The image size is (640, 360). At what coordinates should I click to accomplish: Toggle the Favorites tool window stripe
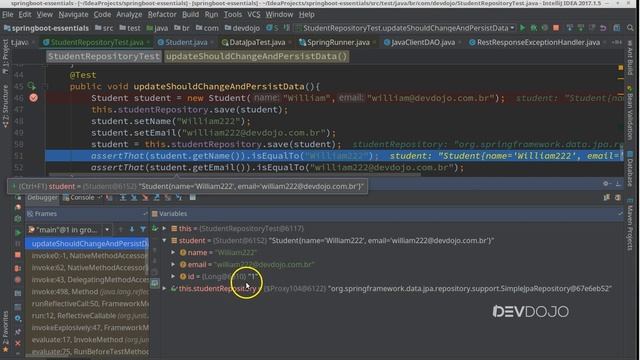pos(5,331)
